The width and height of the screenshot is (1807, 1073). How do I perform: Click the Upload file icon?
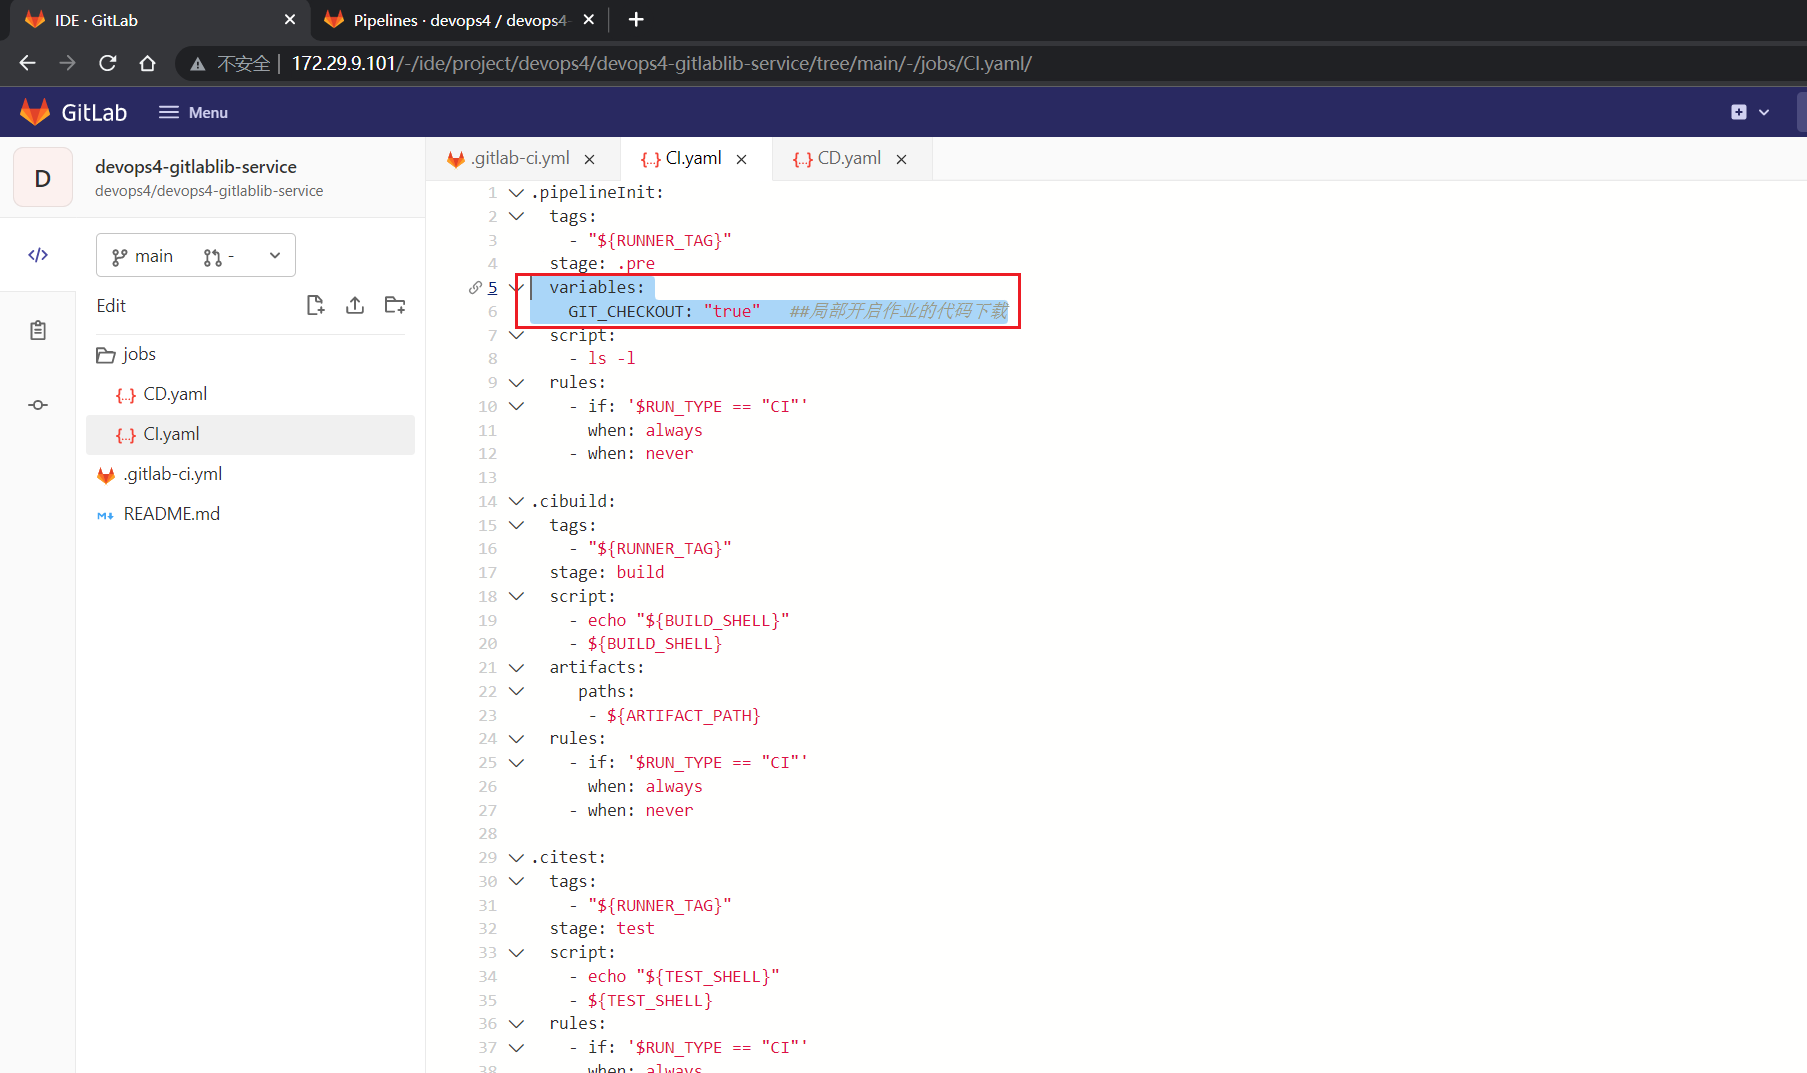355,305
